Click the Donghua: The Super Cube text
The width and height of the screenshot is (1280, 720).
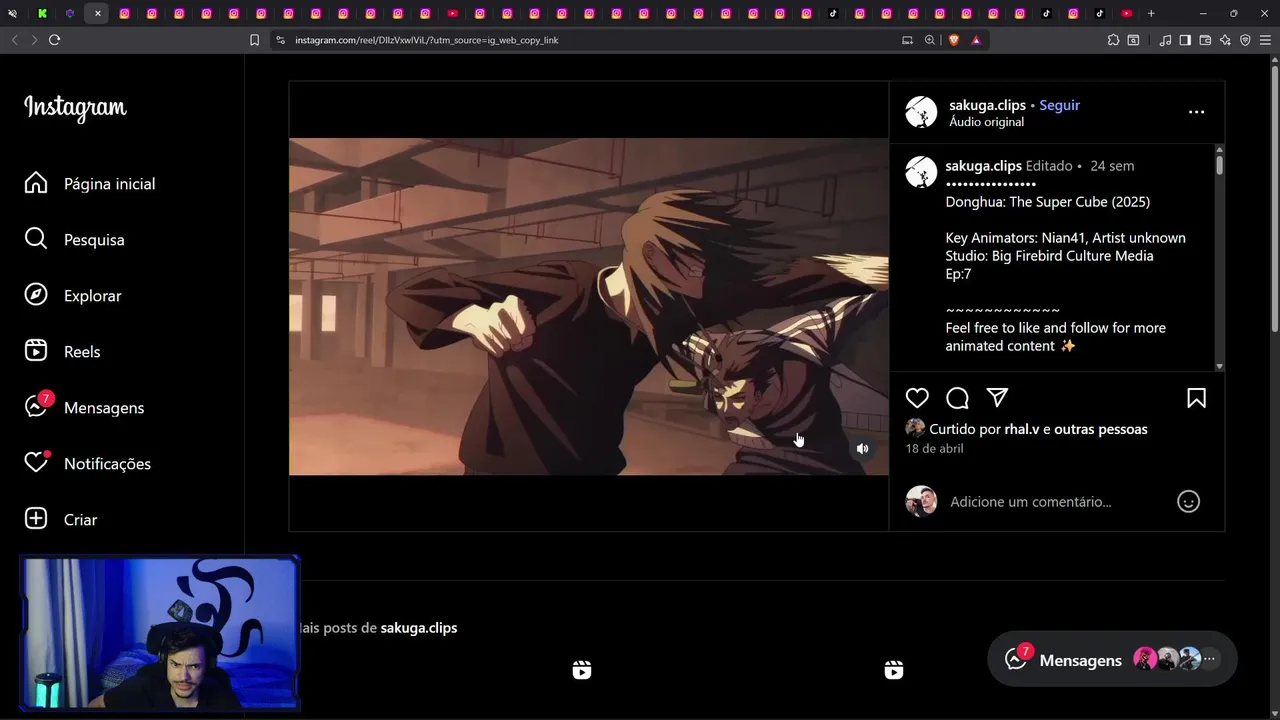pos(1047,202)
